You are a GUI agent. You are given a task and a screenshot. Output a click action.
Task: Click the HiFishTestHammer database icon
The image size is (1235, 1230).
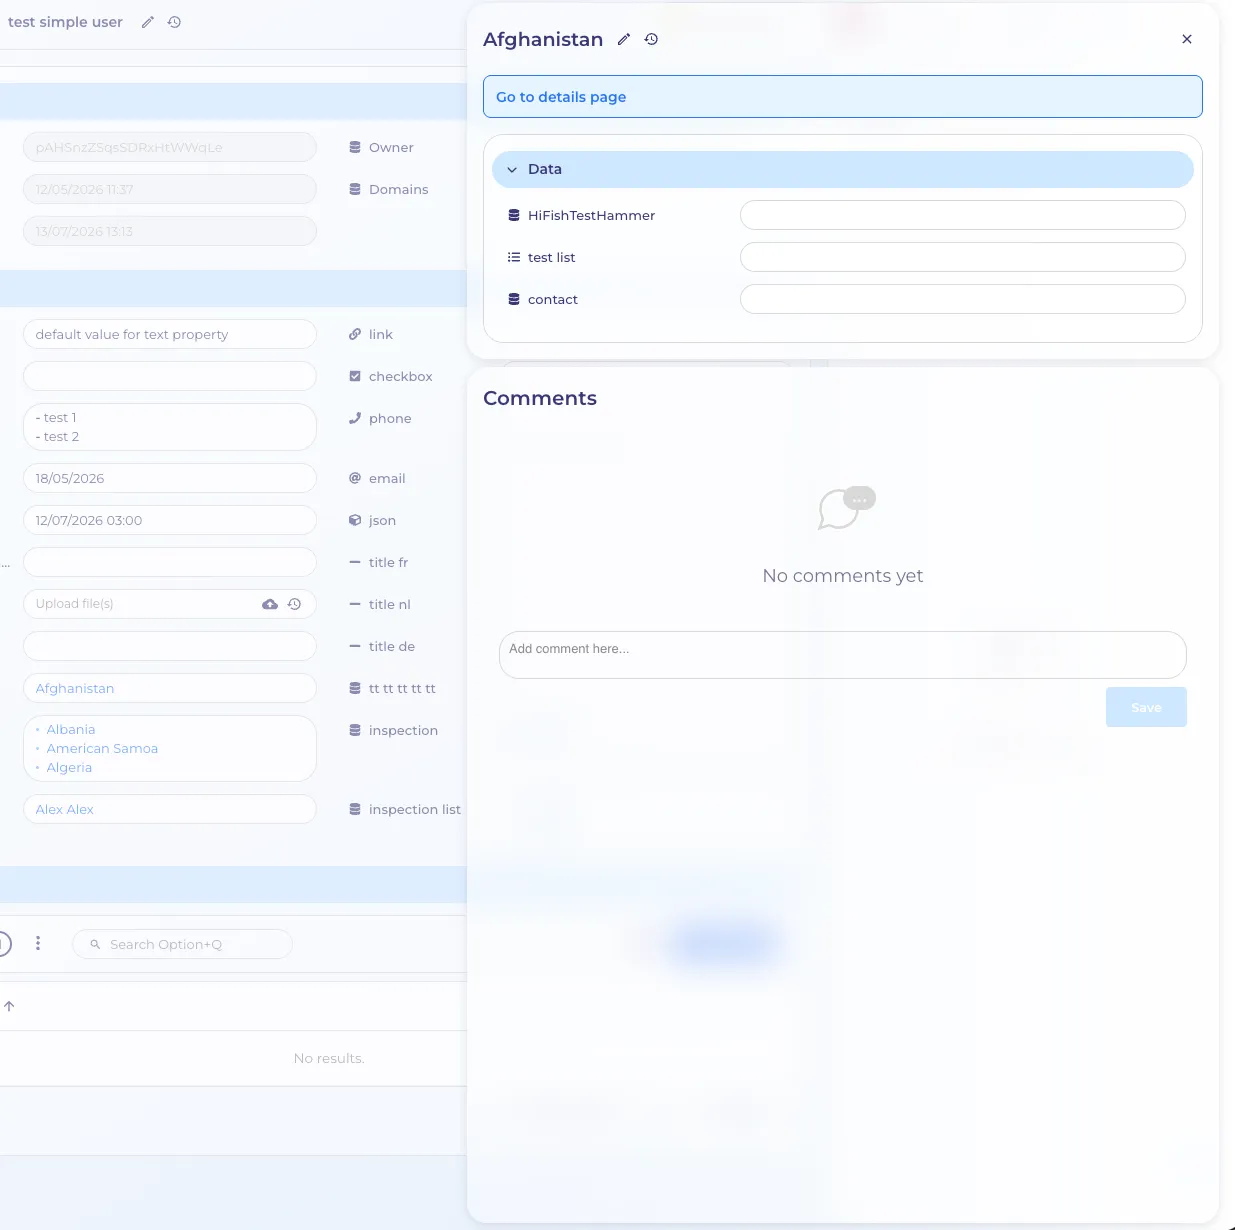(514, 215)
